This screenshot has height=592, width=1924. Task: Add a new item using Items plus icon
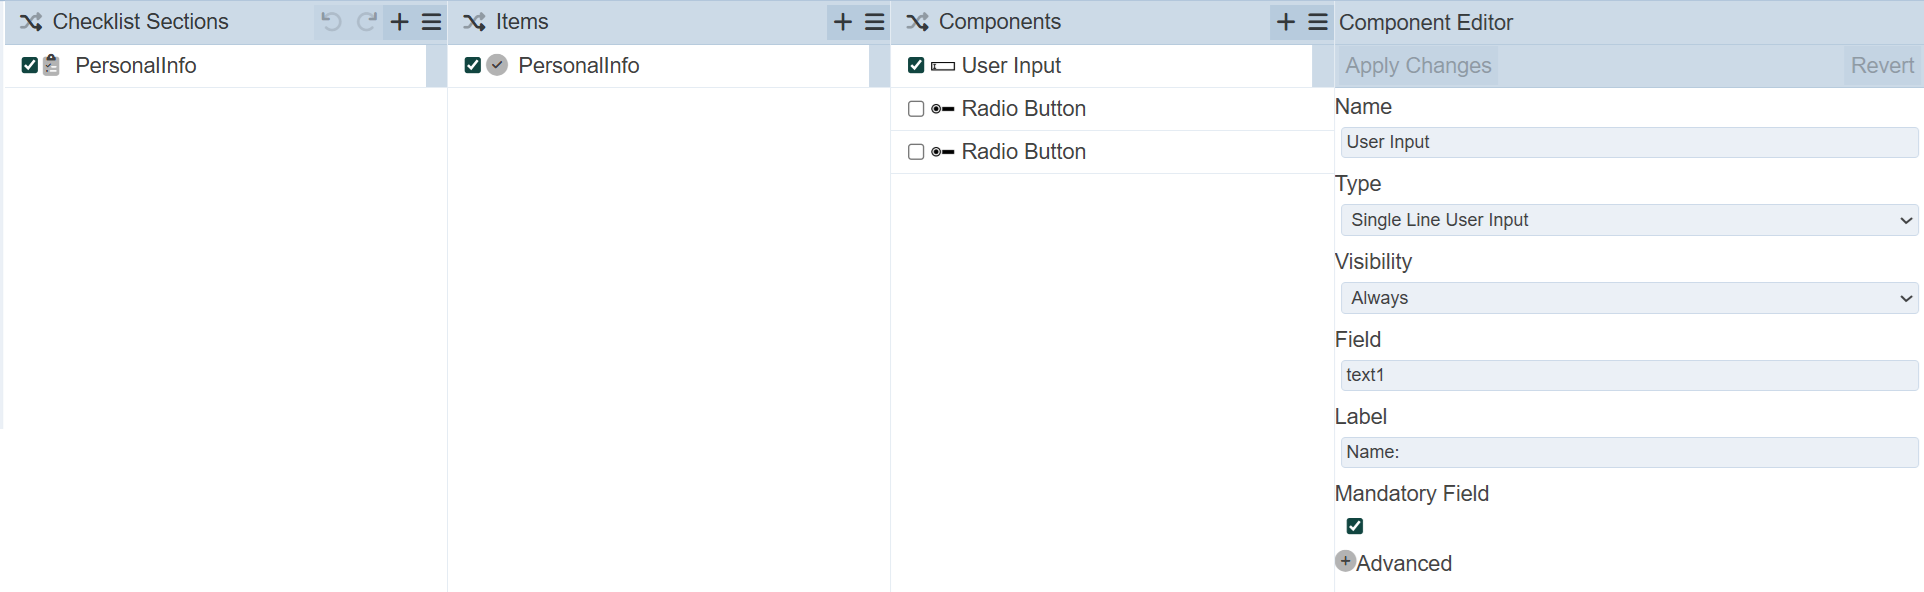click(843, 22)
